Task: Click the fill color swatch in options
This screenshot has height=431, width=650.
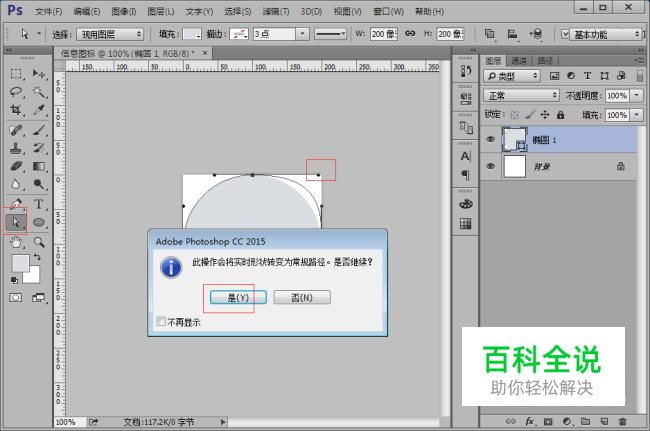Action: point(192,34)
